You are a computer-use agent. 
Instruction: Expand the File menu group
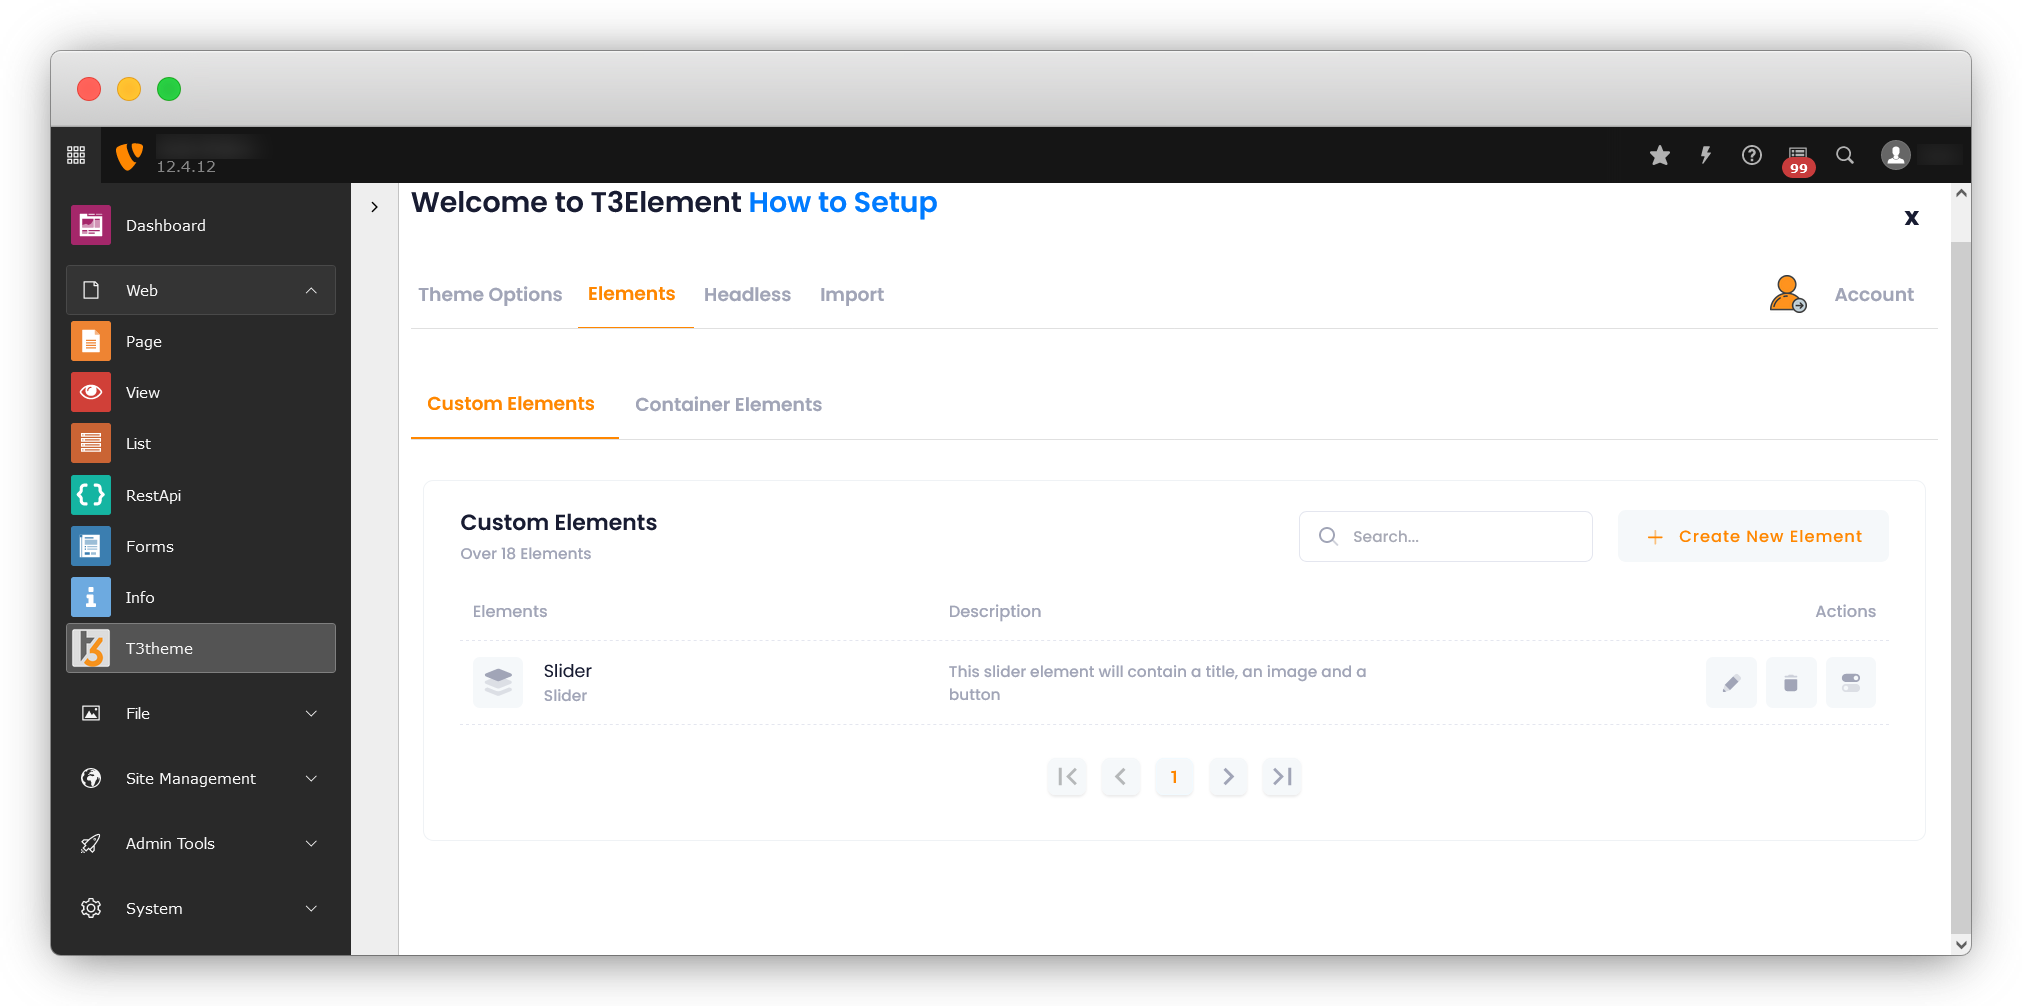point(201,713)
